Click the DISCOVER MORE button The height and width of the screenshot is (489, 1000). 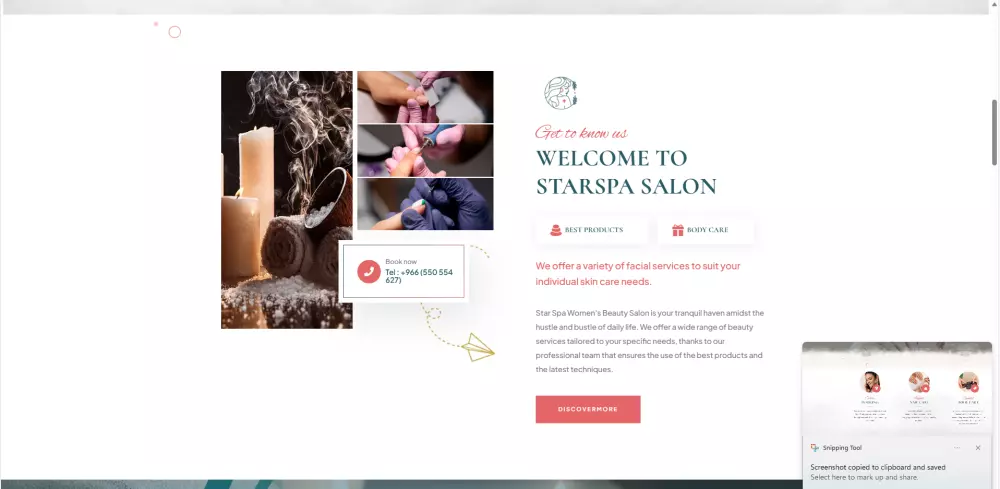(587, 409)
